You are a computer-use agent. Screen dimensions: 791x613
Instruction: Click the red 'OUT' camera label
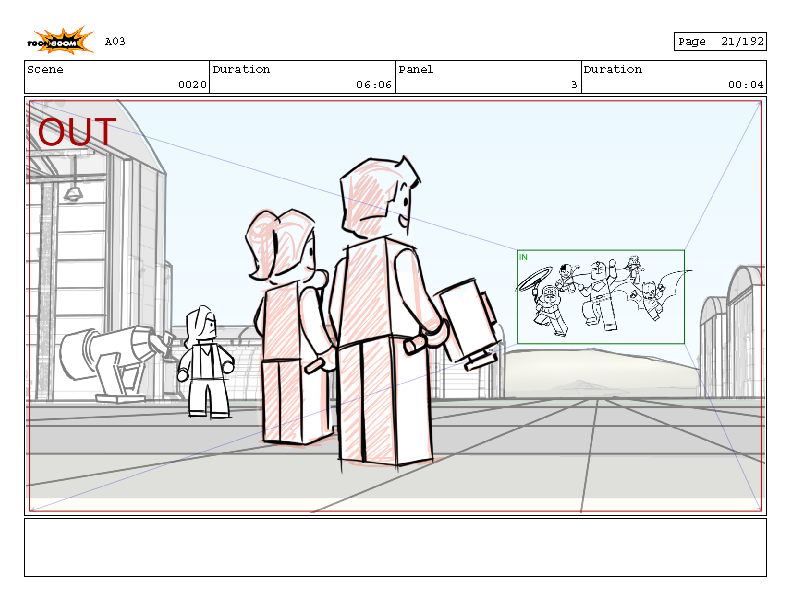click(x=77, y=132)
